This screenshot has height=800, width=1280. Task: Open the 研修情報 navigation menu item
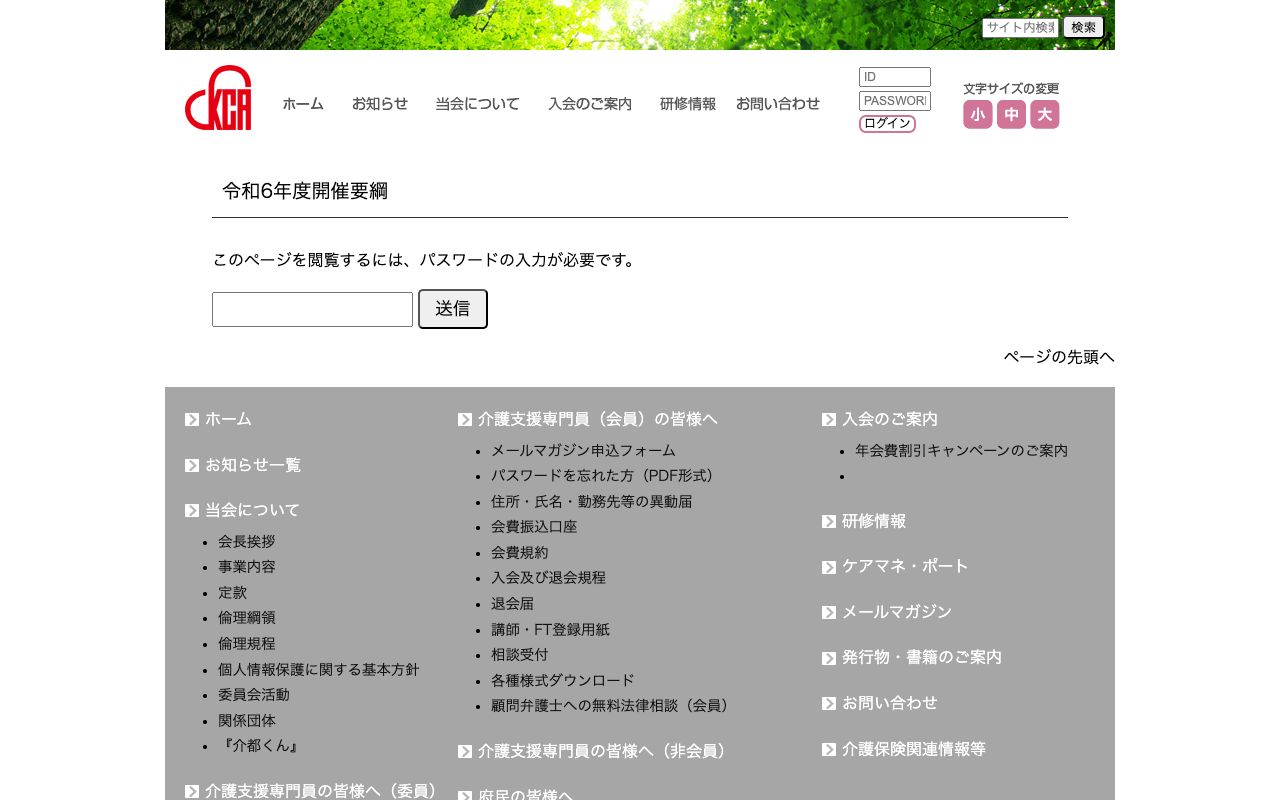[x=687, y=104]
